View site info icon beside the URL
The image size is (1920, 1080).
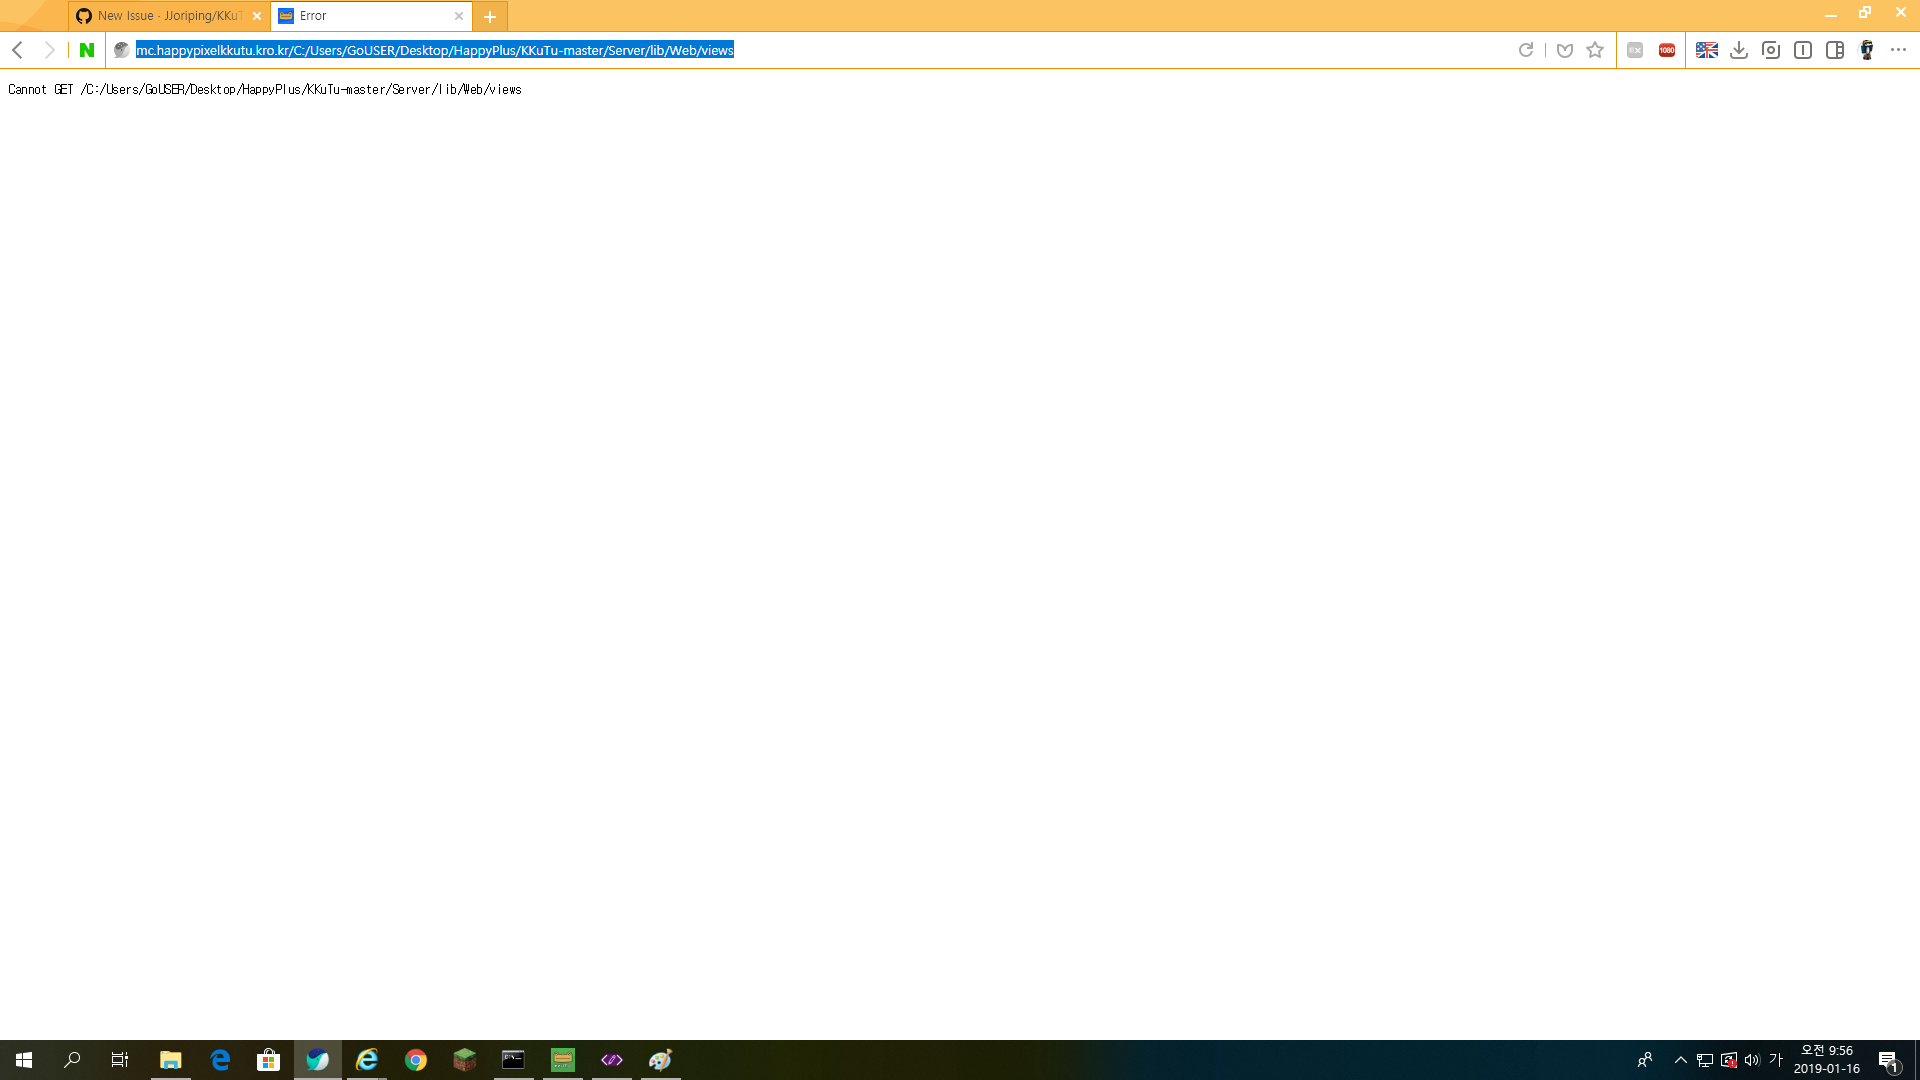coord(122,50)
